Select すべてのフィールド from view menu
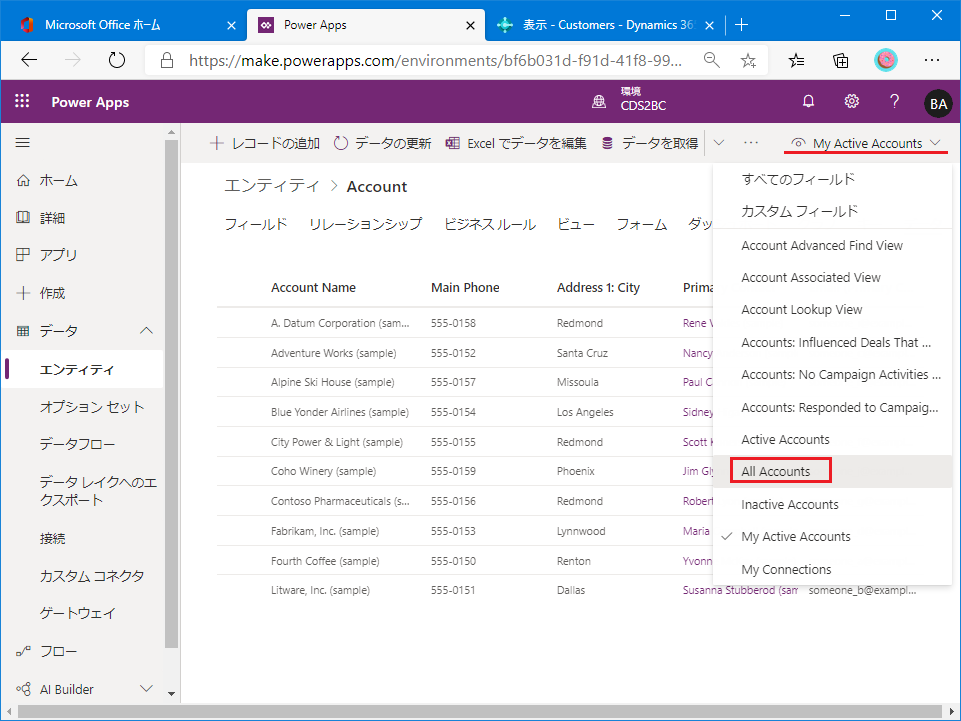961x721 pixels. (832, 179)
